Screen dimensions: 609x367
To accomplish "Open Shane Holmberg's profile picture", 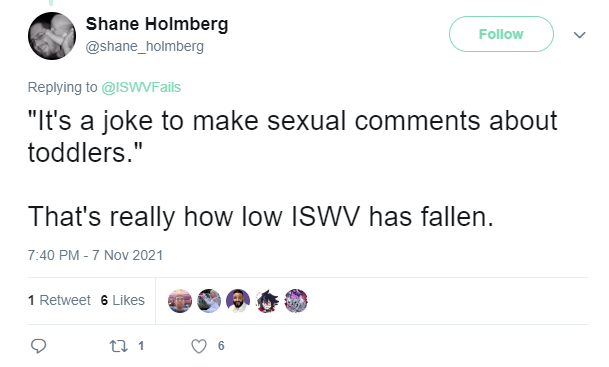I will pyautogui.click(x=52, y=36).
